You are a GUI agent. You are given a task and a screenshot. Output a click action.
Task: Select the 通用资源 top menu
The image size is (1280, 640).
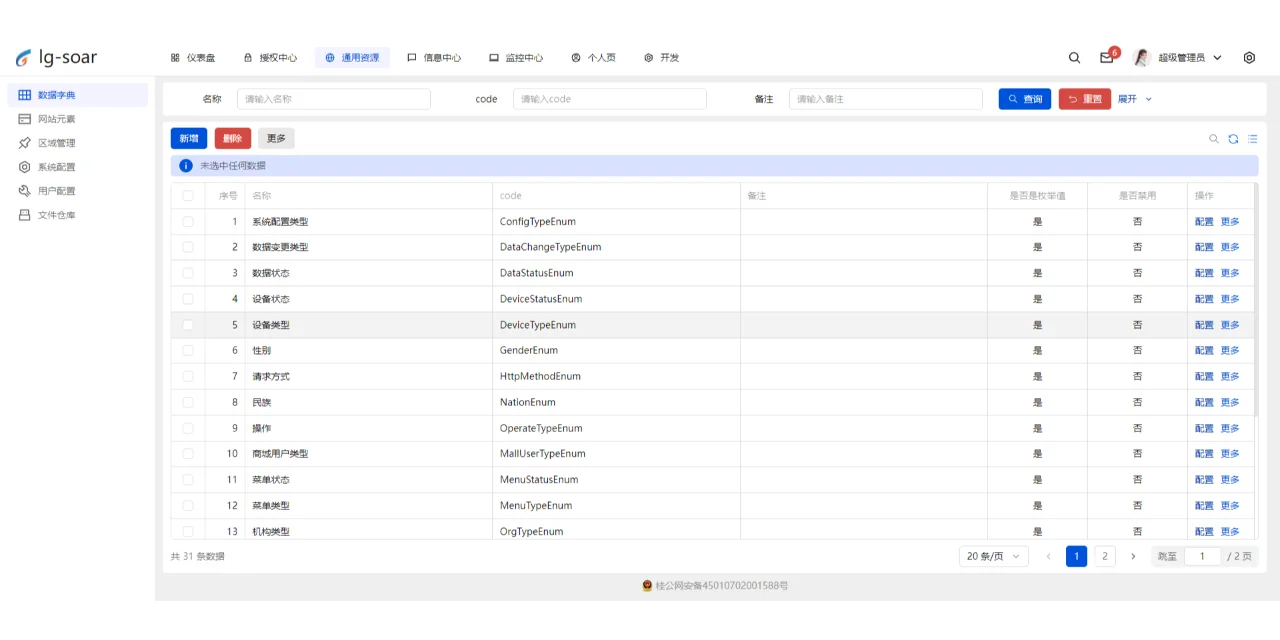(x=352, y=58)
